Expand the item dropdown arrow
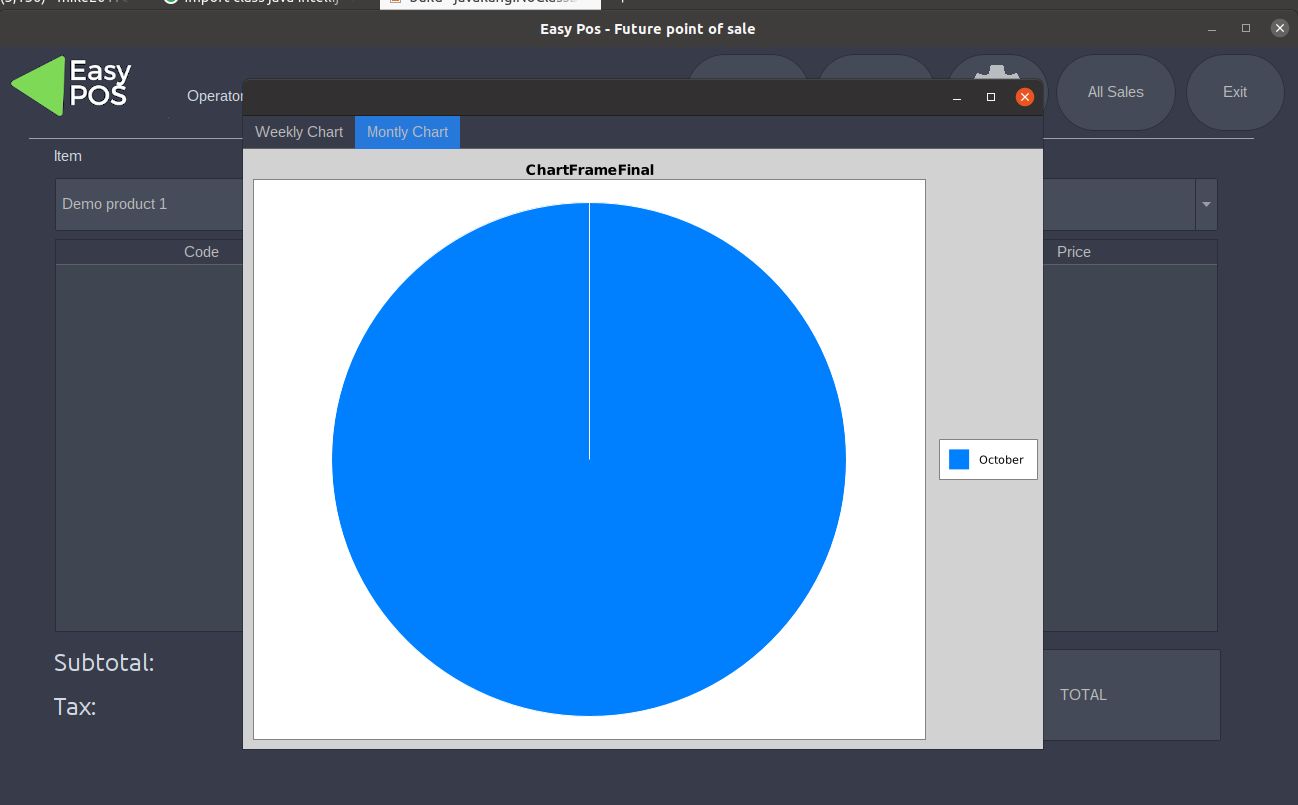This screenshot has height=805, width=1298. [x=1206, y=204]
